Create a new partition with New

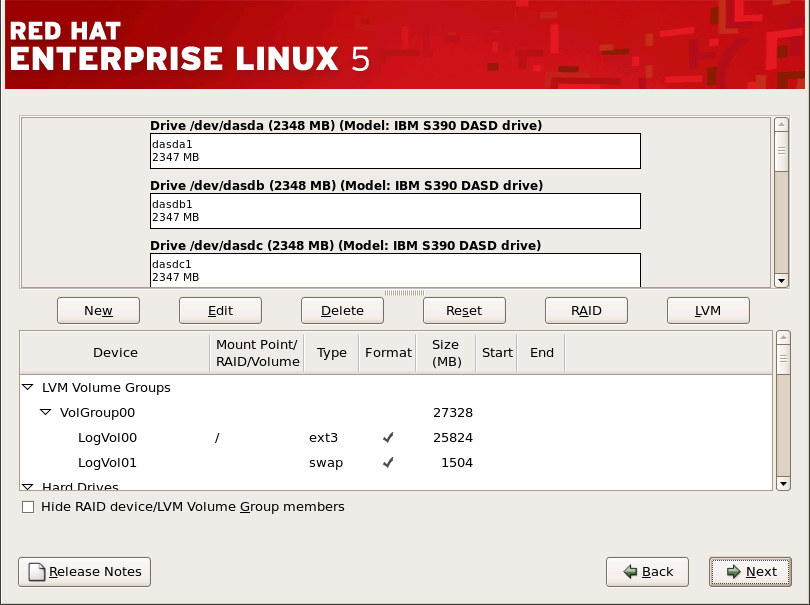pos(97,310)
